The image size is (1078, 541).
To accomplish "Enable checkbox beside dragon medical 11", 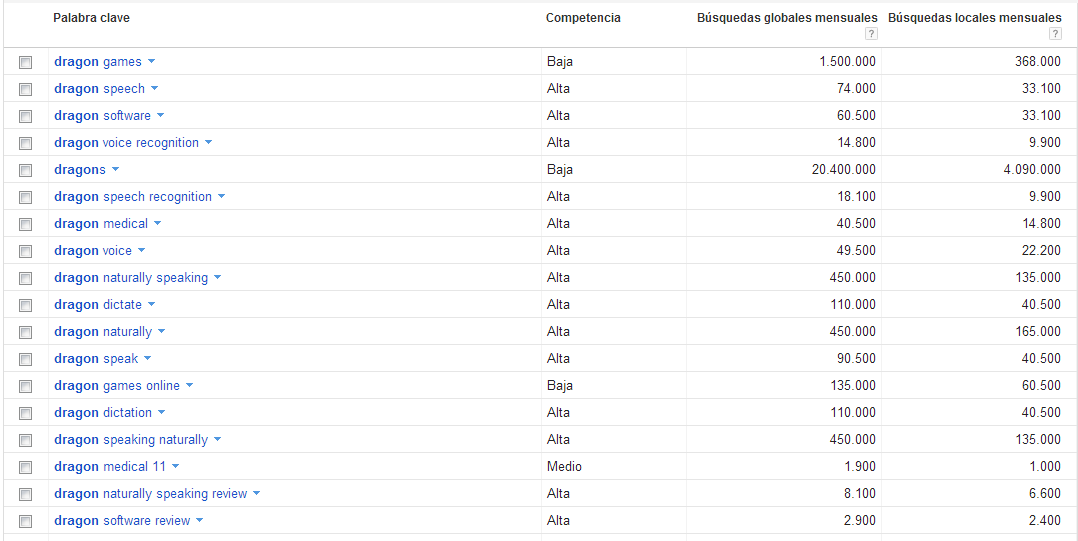I will point(26,467).
